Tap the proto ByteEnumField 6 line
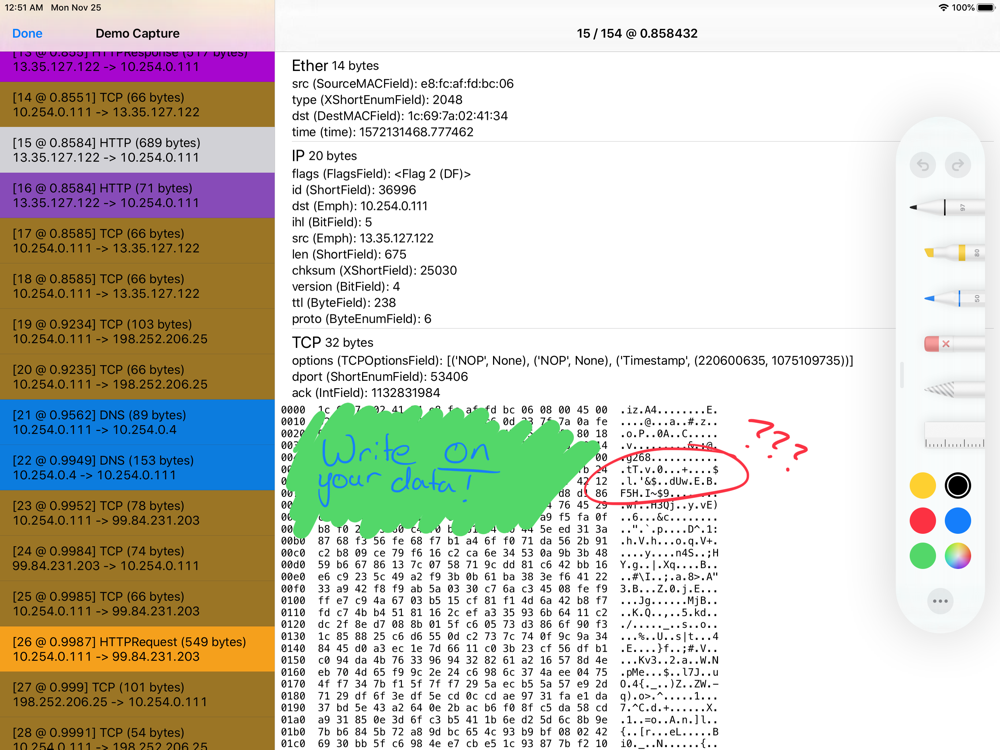This screenshot has width=1000, height=750. coord(362,319)
